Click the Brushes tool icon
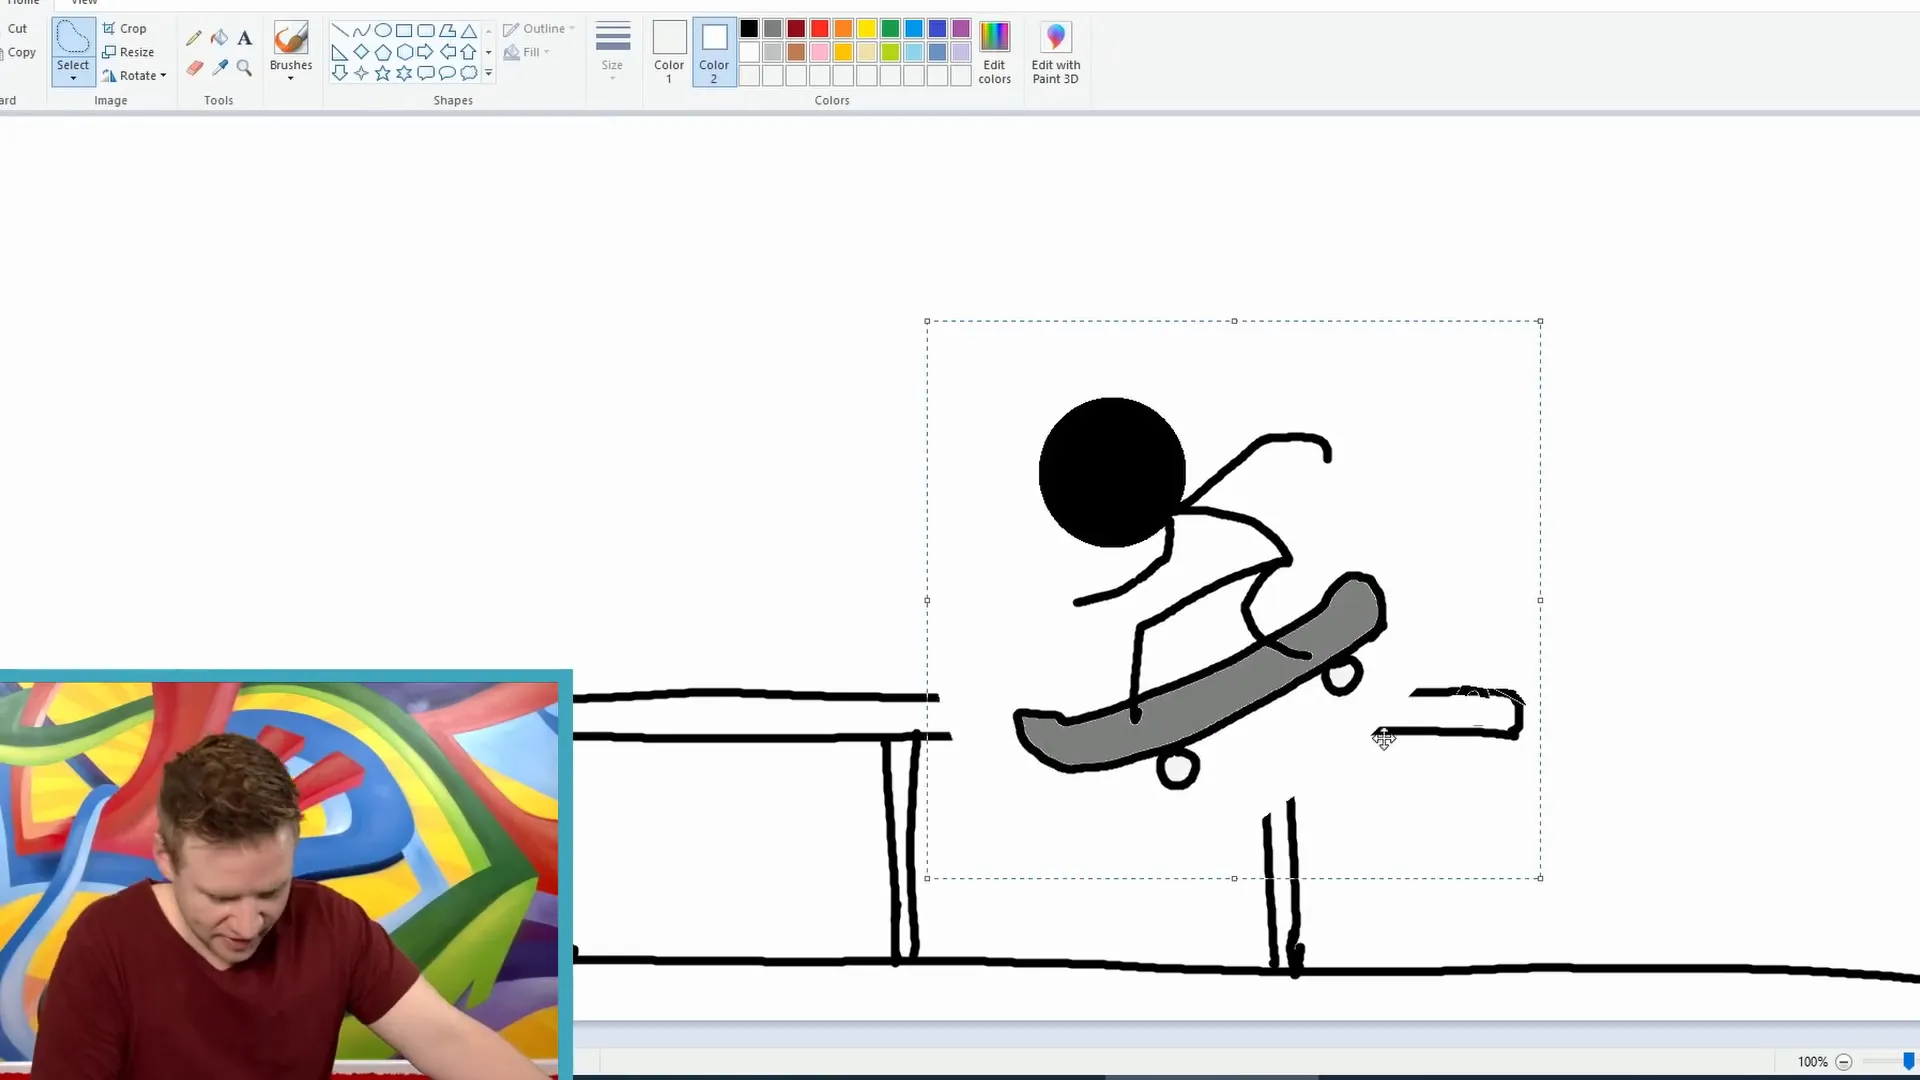Viewport: 1920px width, 1080px height. point(291,38)
